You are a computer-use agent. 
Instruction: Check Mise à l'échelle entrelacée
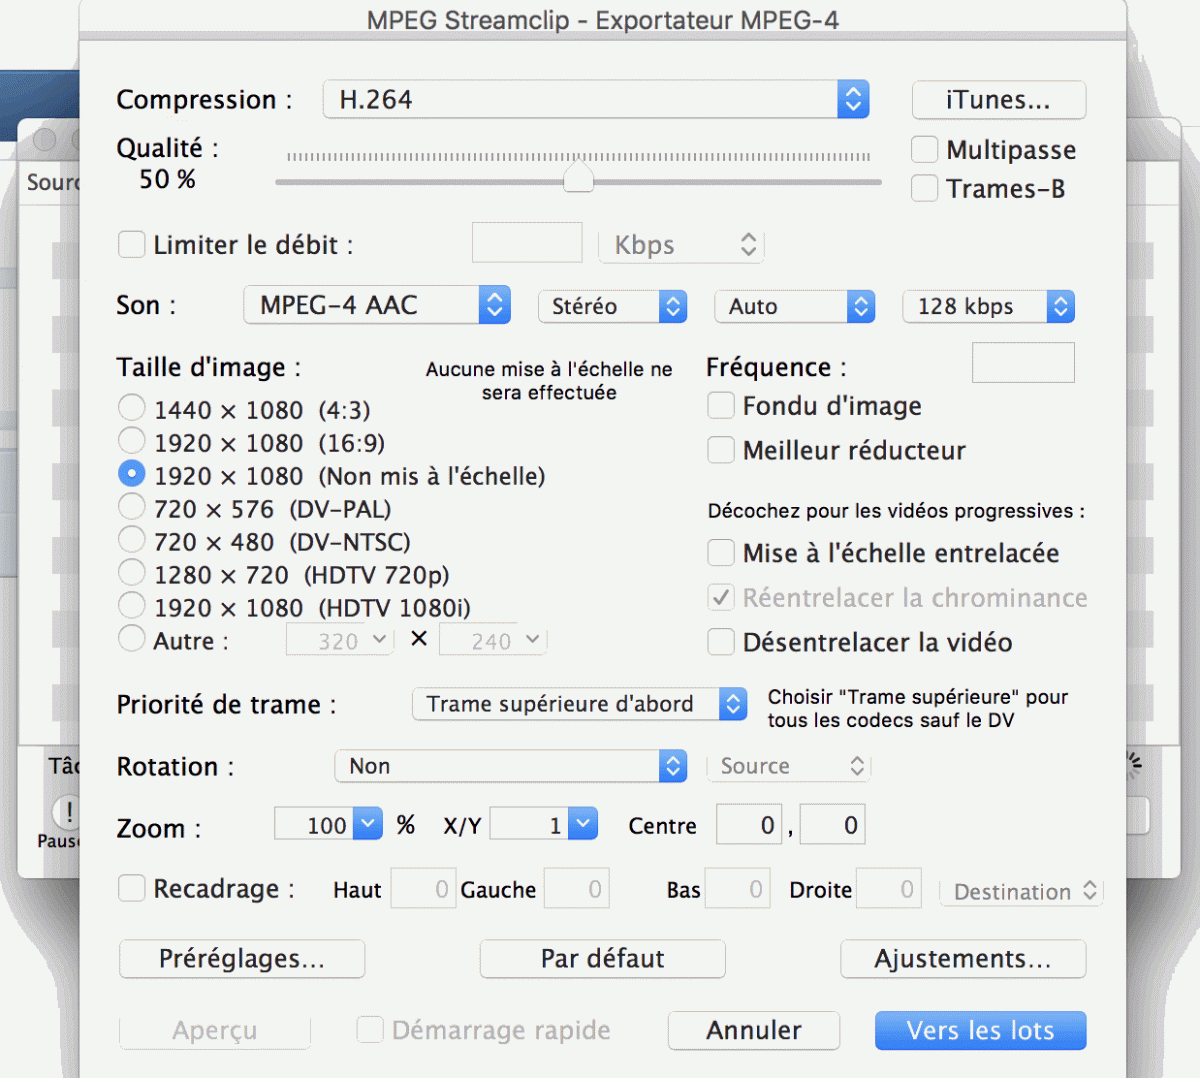point(721,553)
